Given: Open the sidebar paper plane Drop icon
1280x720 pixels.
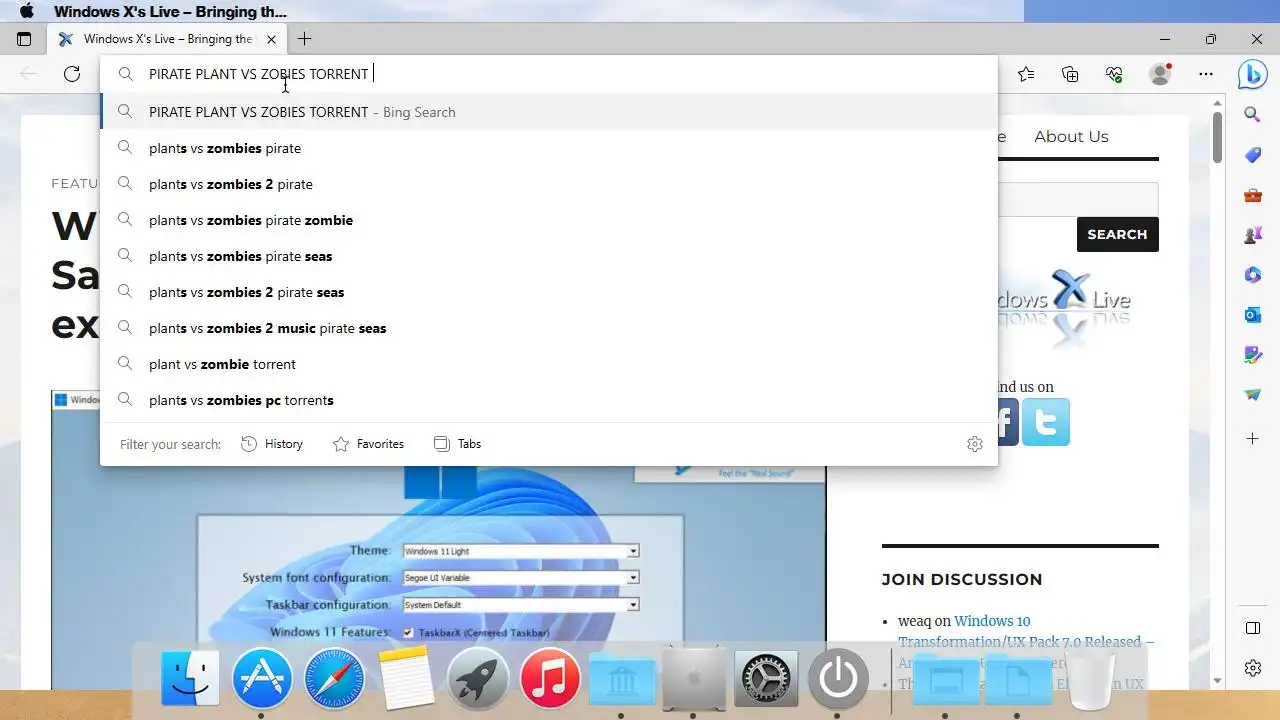Looking at the screenshot, I should tap(1252, 395).
